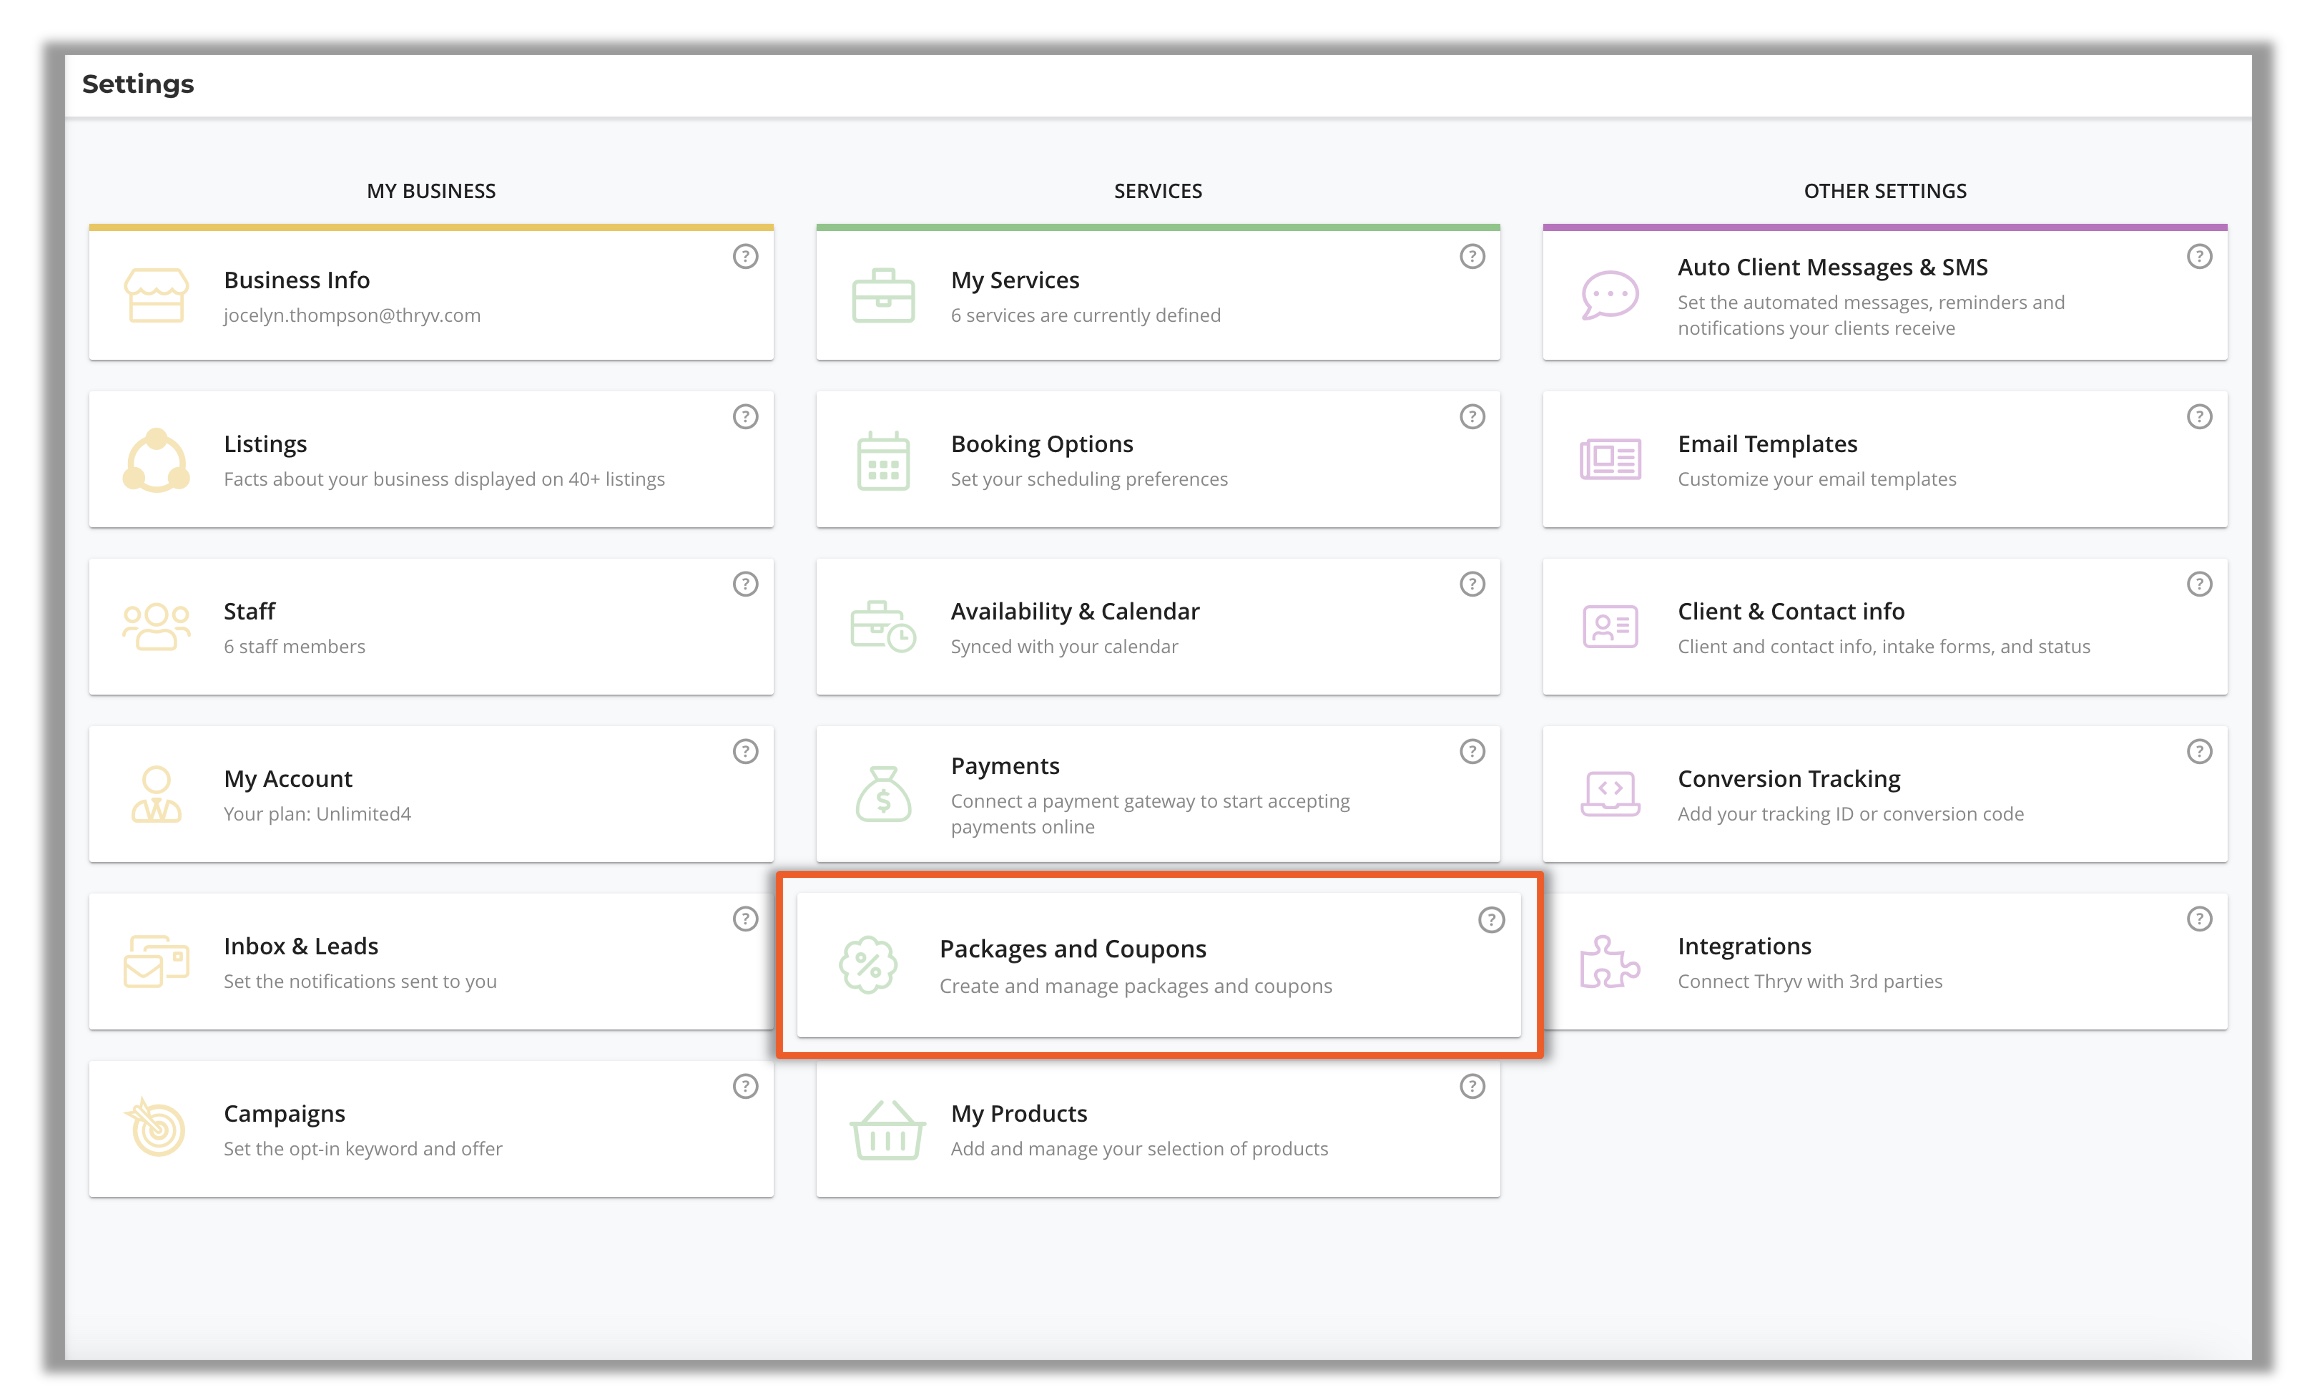Open help for Staff card

click(x=746, y=584)
